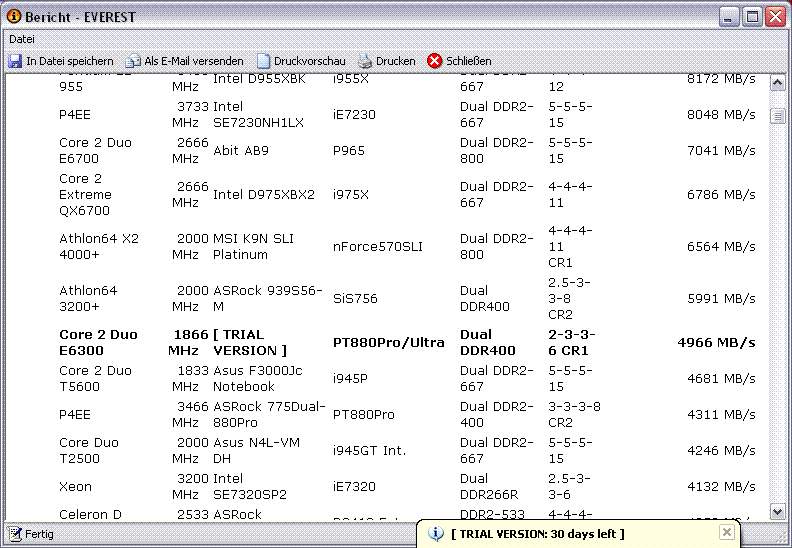The height and width of the screenshot is (548, 792).
Task: Click nForce570SLI chipset cell
Action: 378,246
